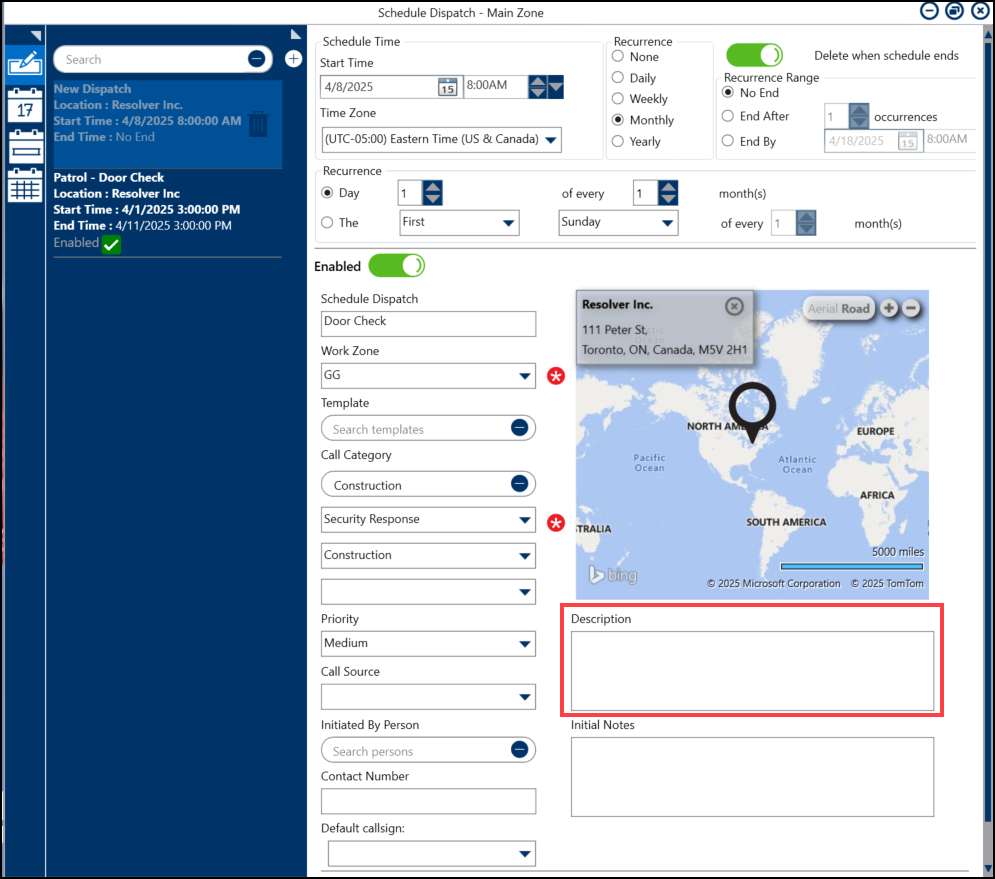This screenshot has width=995, height=879.
Task: Click the Description text box
Action: pyautogui.click(x=752, y=670)
